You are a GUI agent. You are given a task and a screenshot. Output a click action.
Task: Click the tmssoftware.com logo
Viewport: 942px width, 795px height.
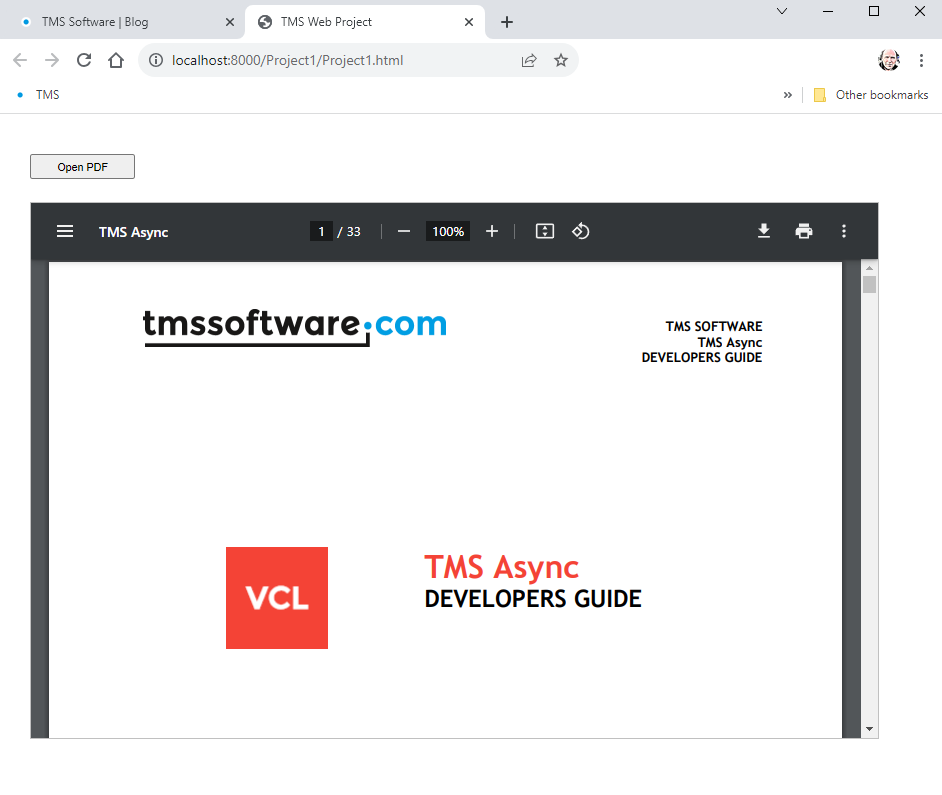click(295, 327)
